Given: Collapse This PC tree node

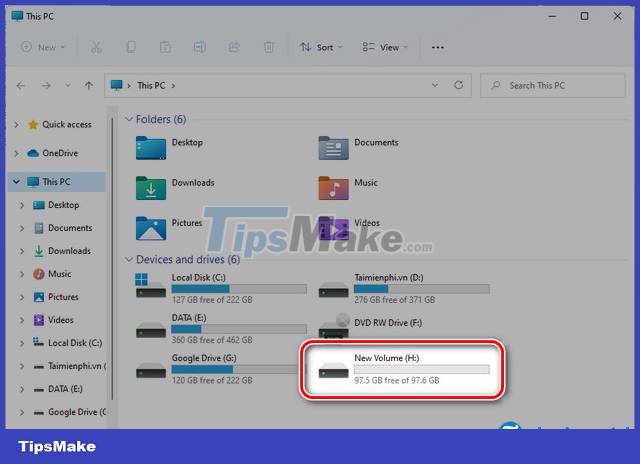Looking at the screenshot, I should (16, 182).
